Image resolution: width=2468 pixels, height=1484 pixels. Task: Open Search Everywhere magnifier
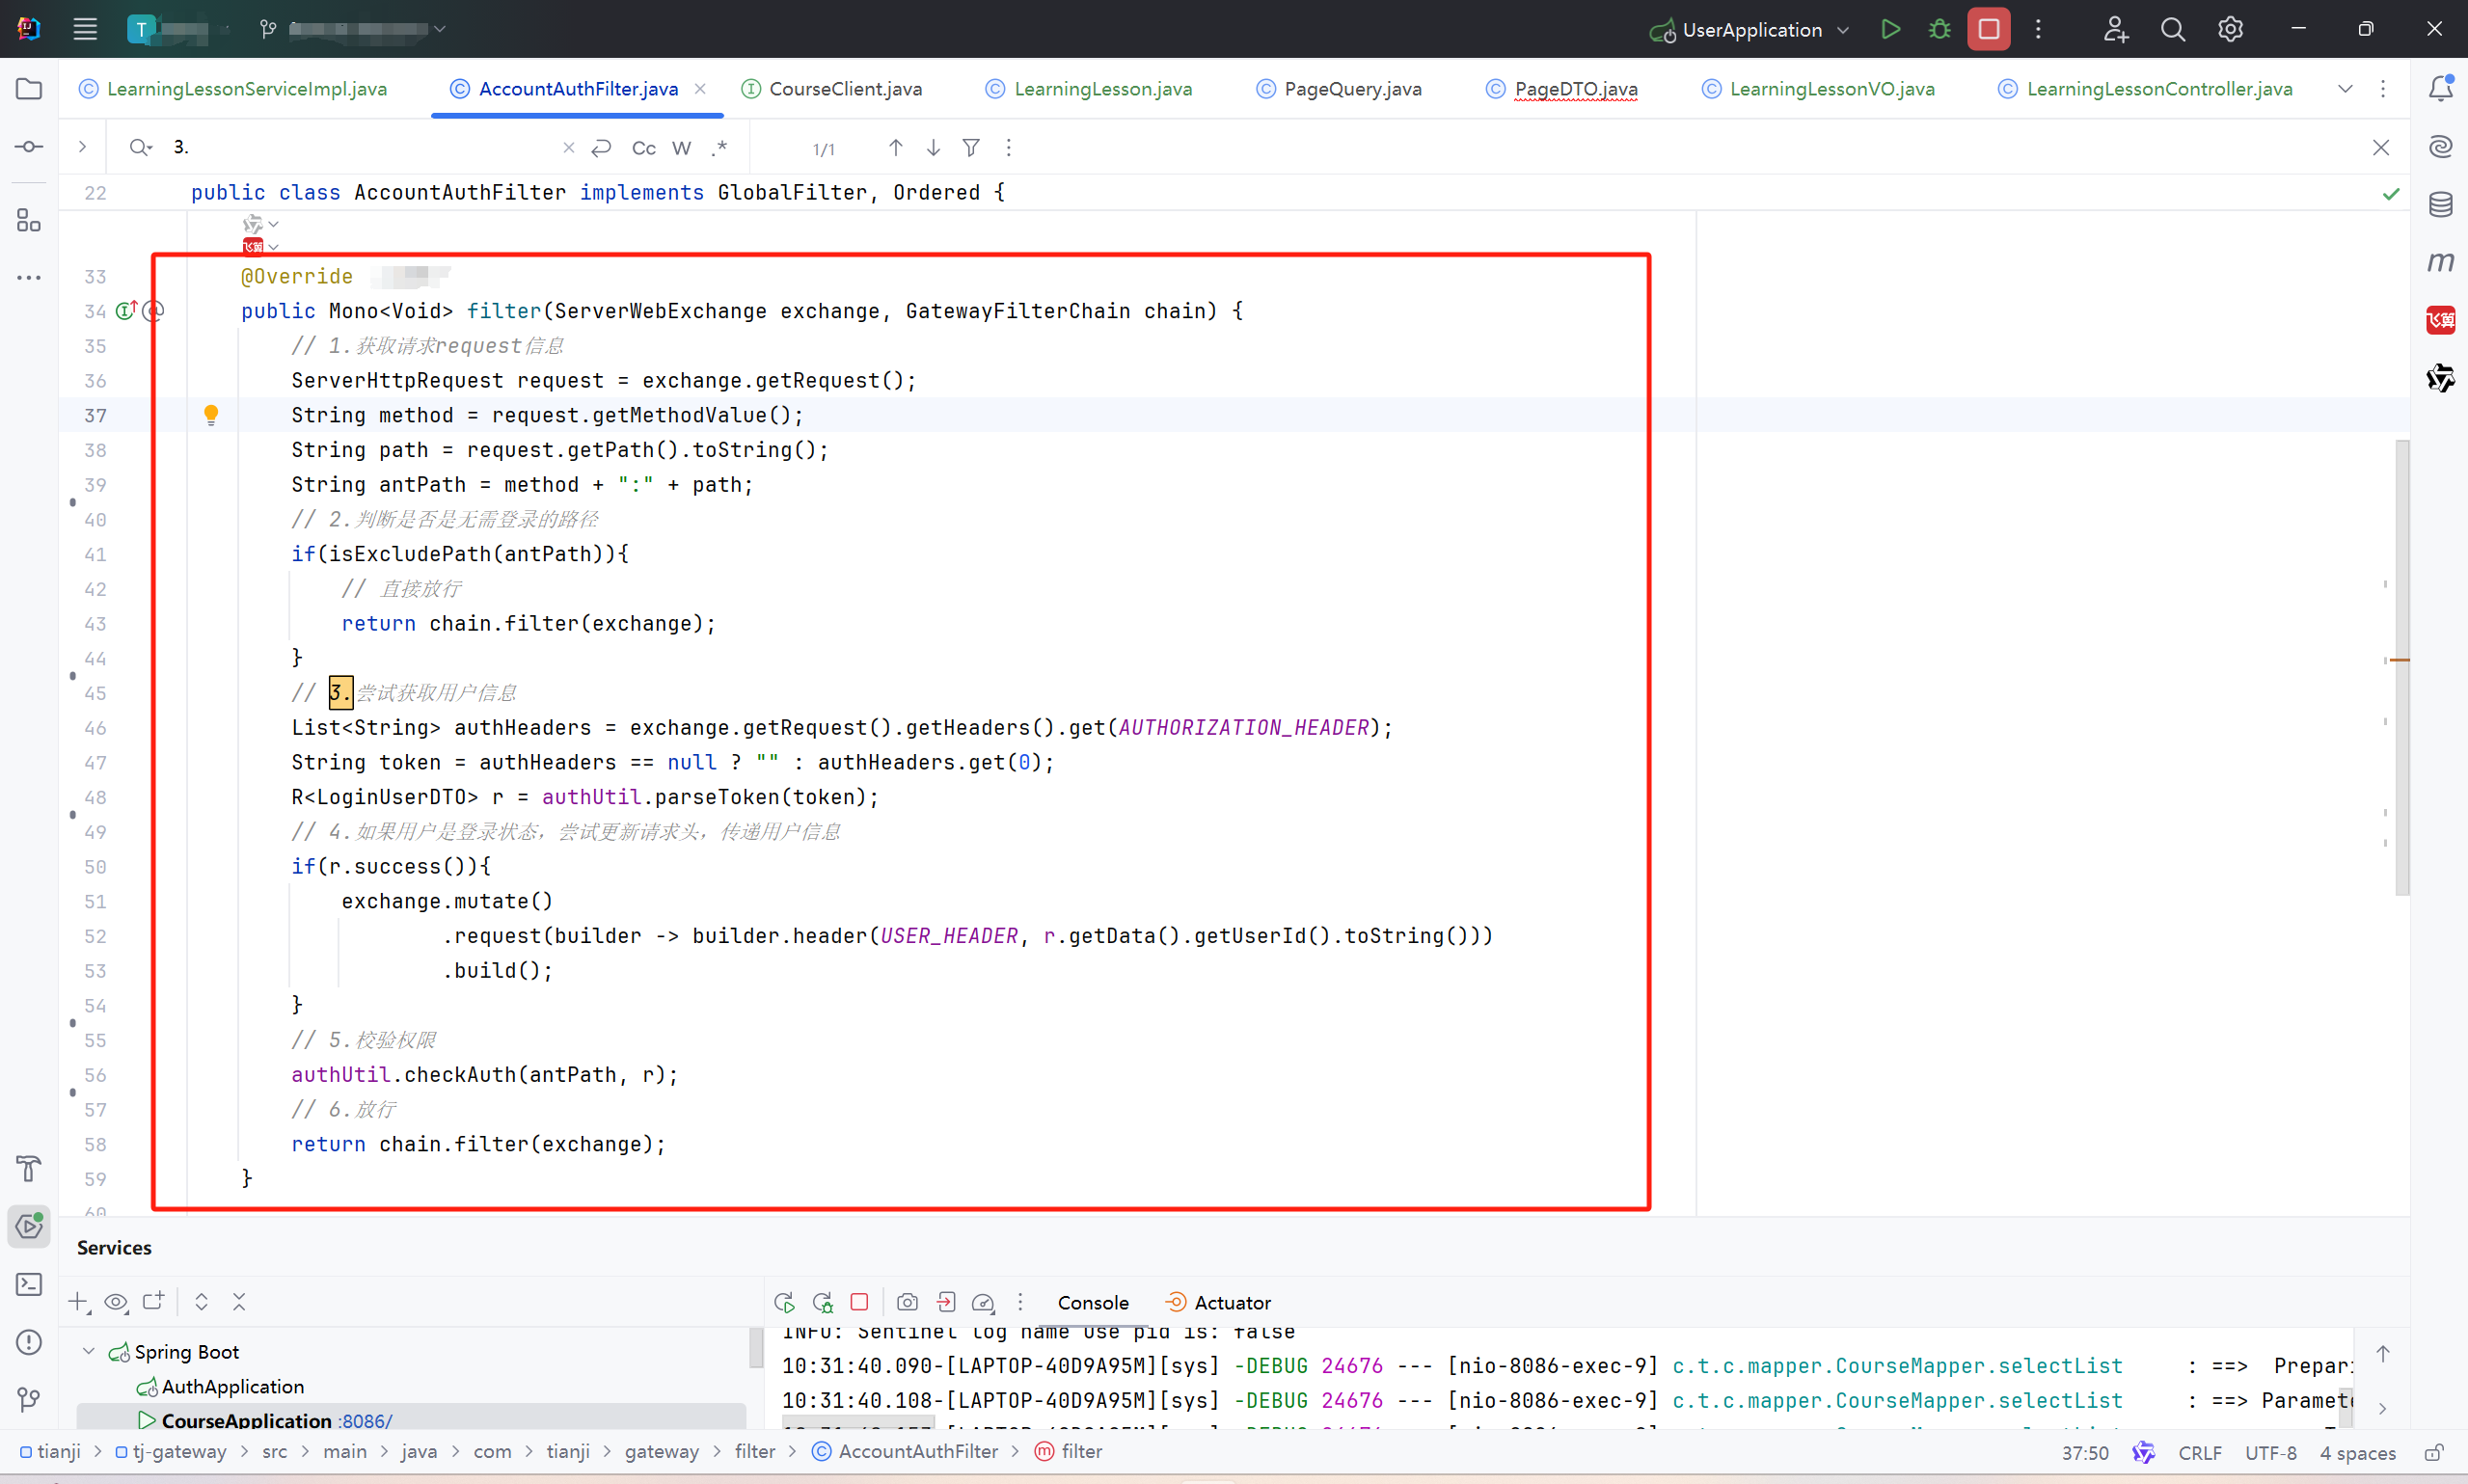click(x=2173, y=29)
